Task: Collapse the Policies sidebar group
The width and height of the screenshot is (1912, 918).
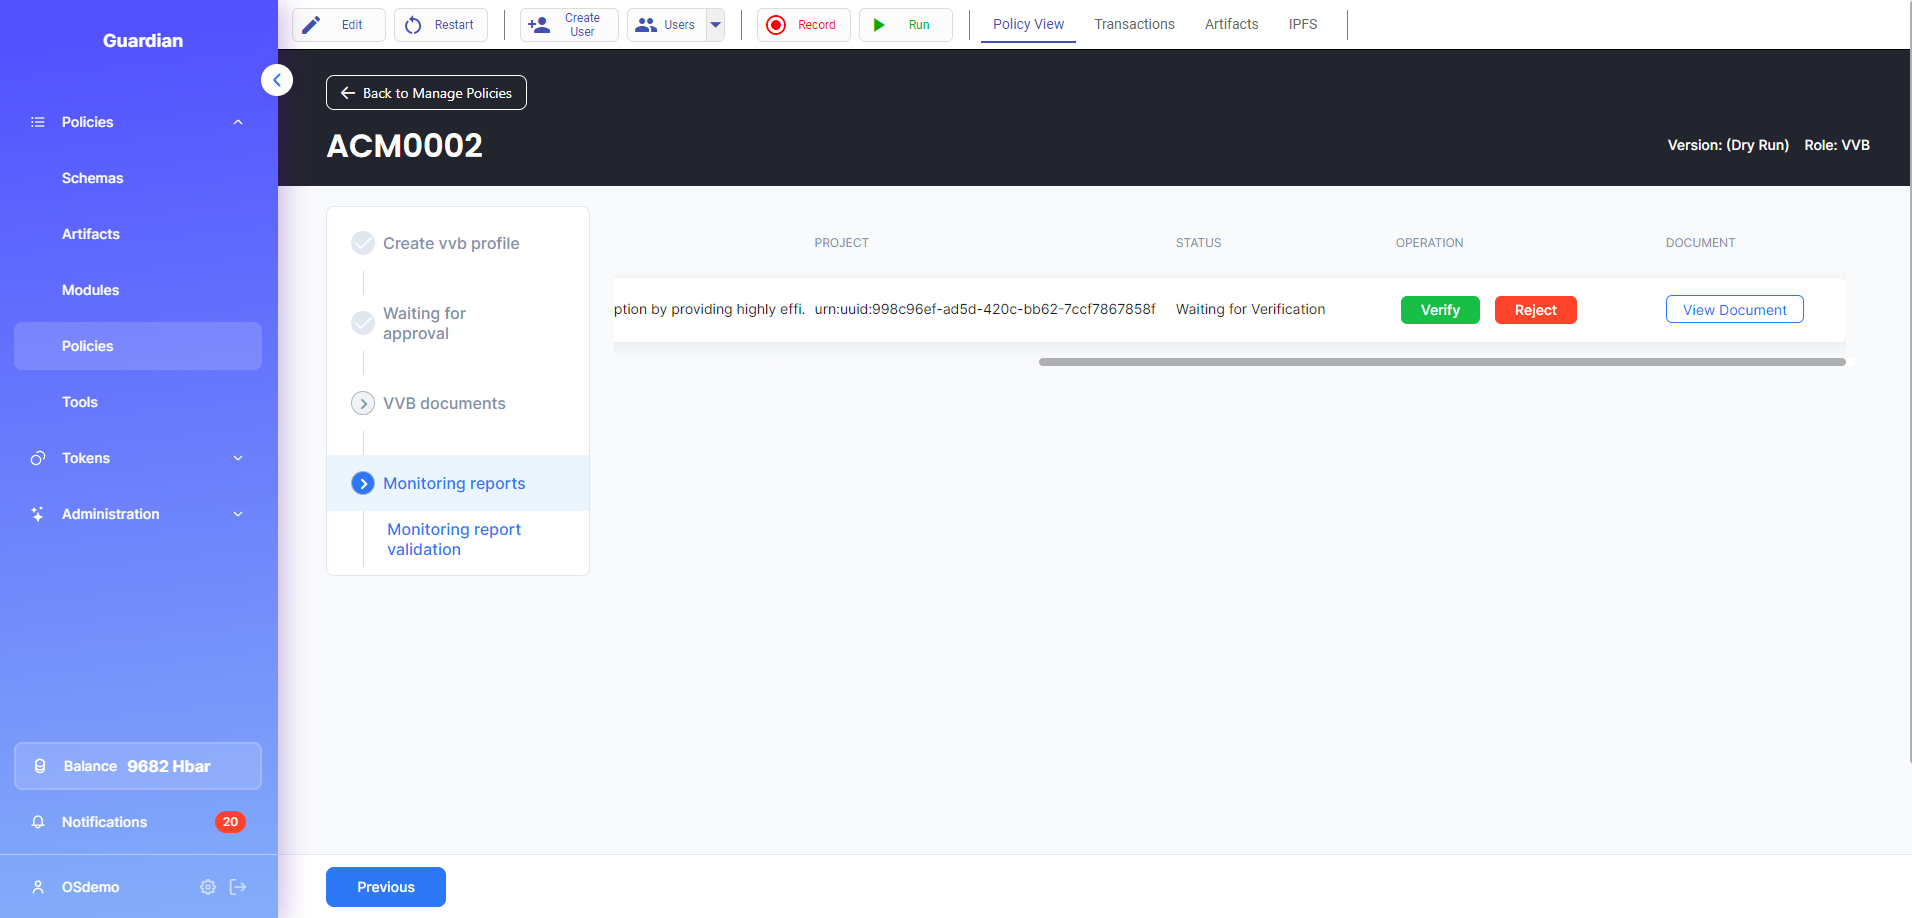Action: pyautogui.click(x=238, y=122)
